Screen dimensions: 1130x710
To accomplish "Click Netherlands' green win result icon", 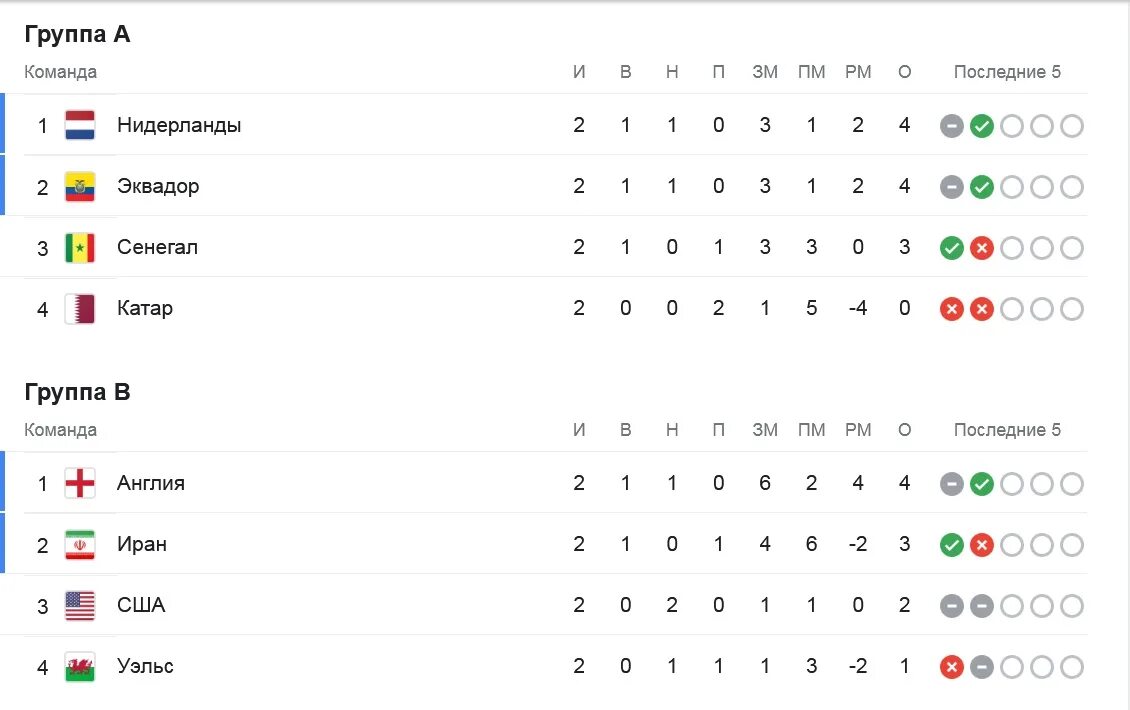I will pos(982,126).
